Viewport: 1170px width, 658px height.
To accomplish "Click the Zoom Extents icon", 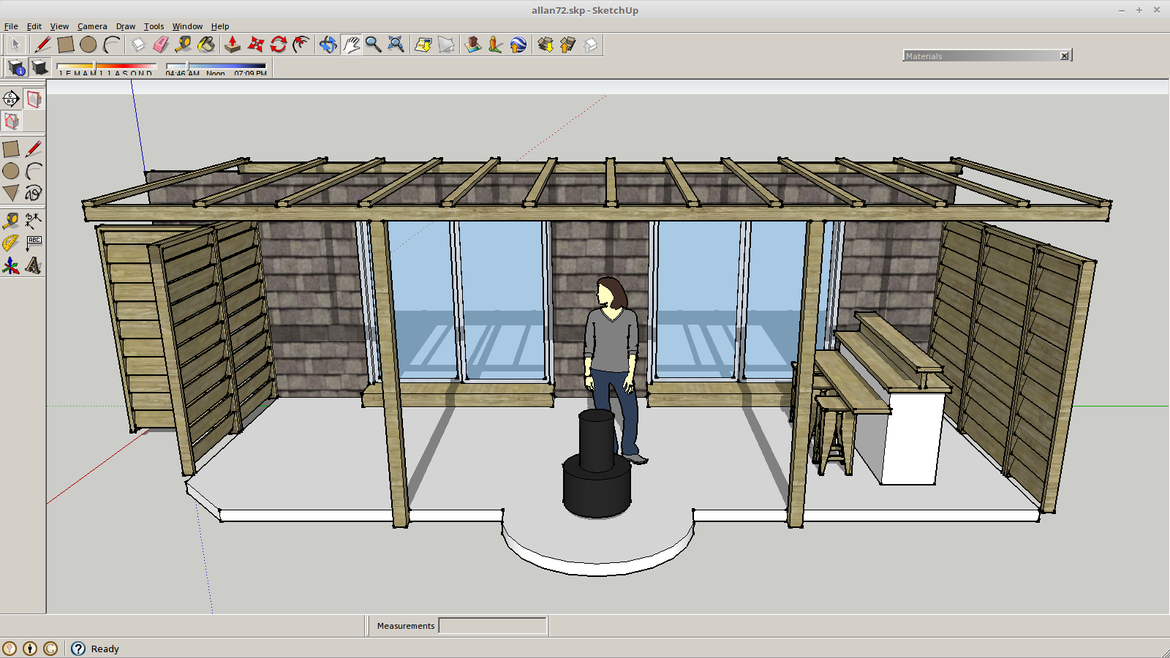I will (396, 44).
